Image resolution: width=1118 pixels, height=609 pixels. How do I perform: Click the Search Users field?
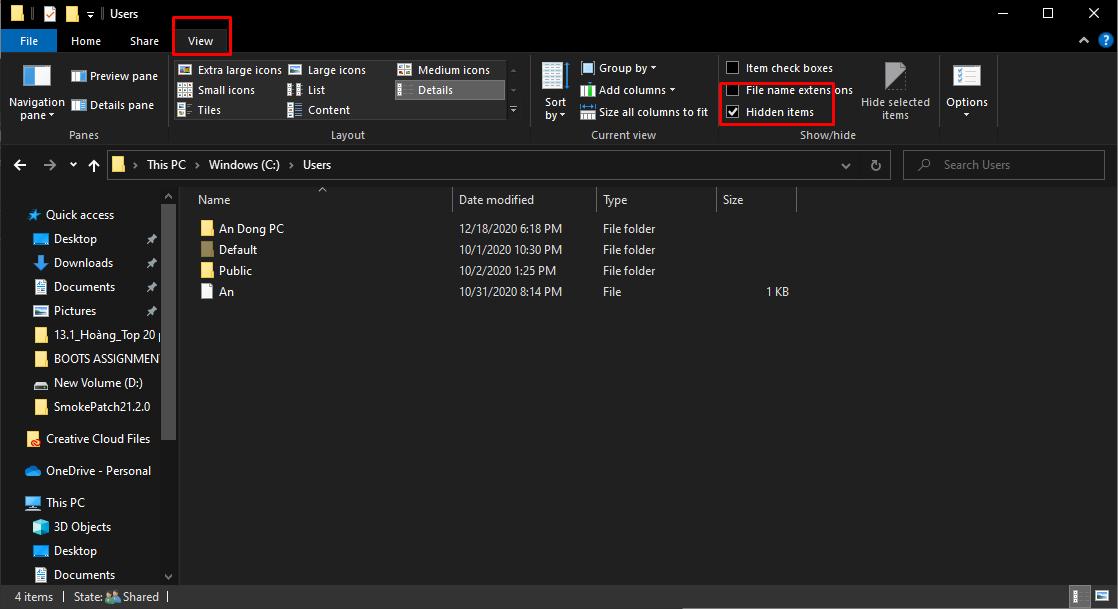pos(1004,165)
